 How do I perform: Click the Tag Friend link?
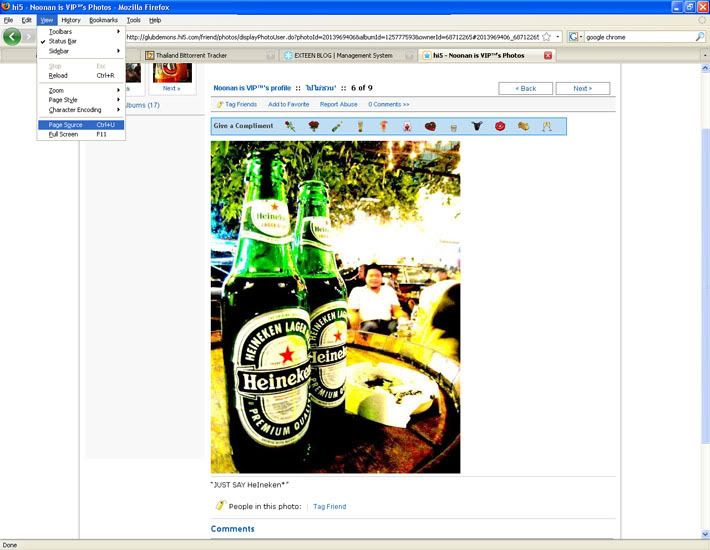[330, 507]
